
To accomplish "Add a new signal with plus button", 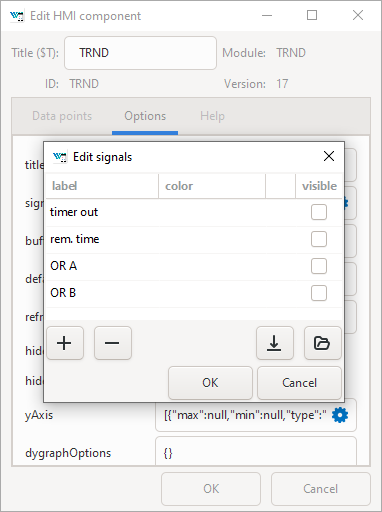I will 65,343.
